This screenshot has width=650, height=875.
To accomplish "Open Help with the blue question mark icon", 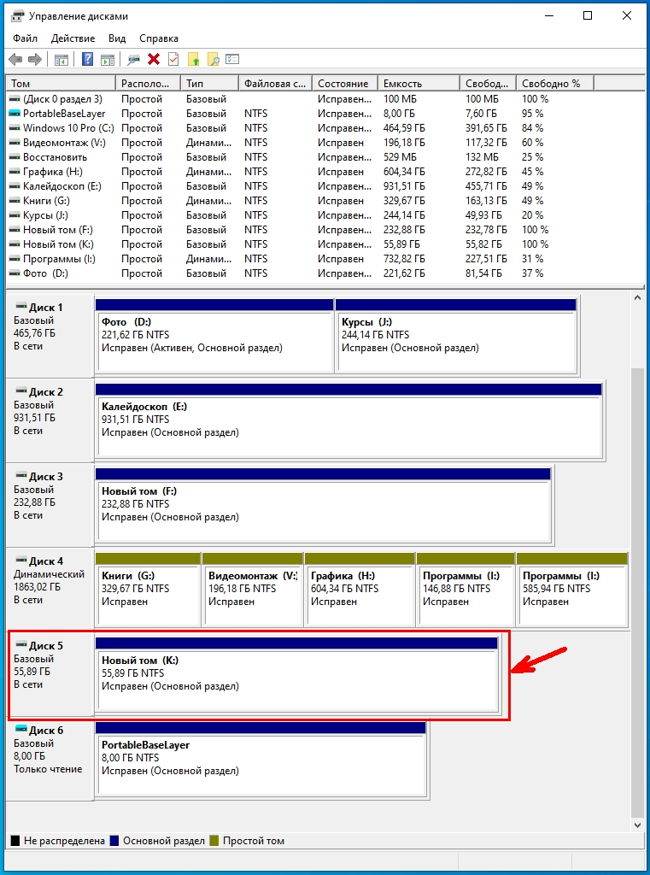I will [88, 59].
